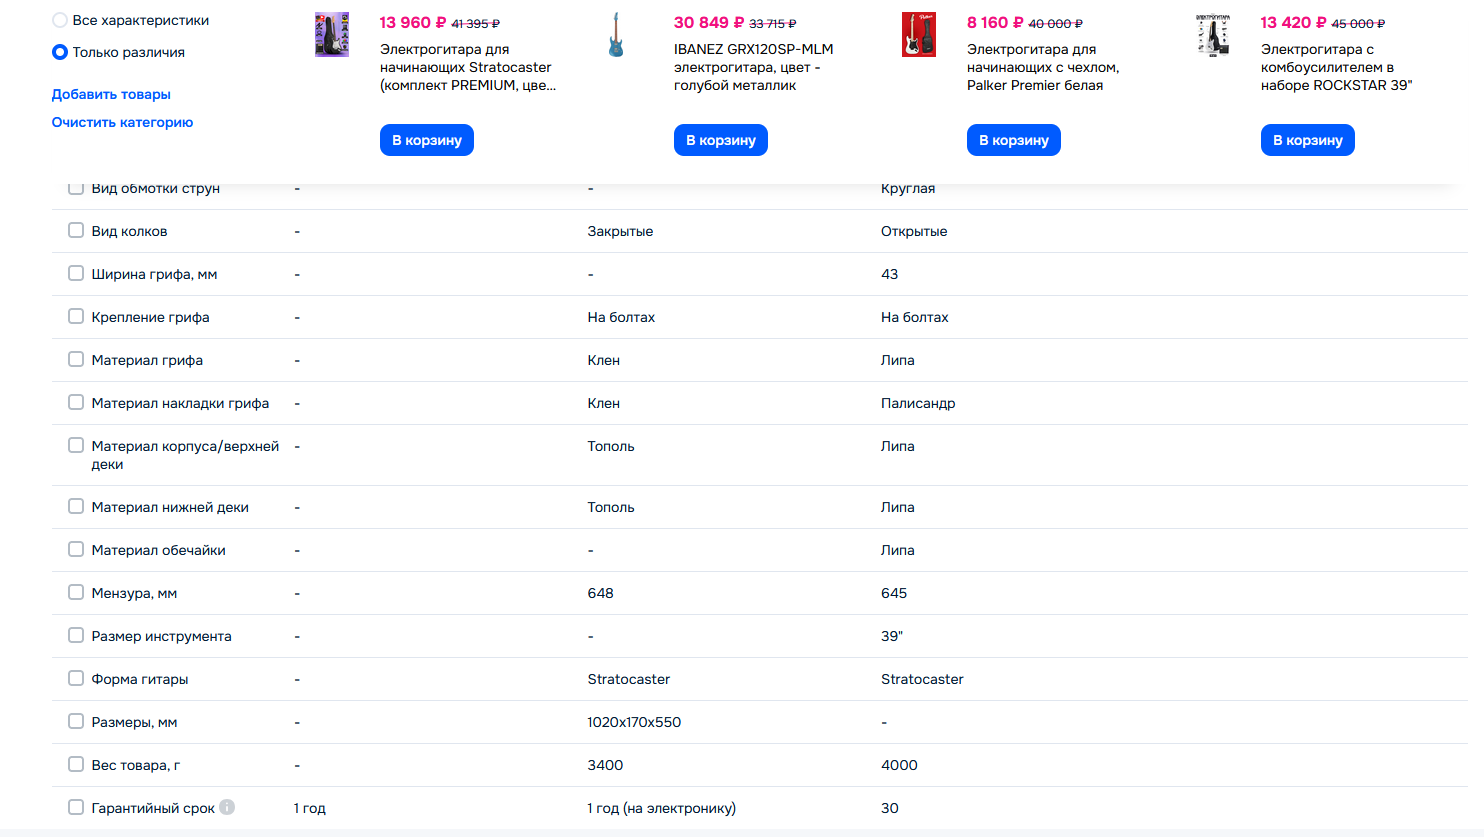The width and height of the screenshot is (1484, 837).
Task: Enable the Мензура, мм checkbox
Action: tap(76, 592)
